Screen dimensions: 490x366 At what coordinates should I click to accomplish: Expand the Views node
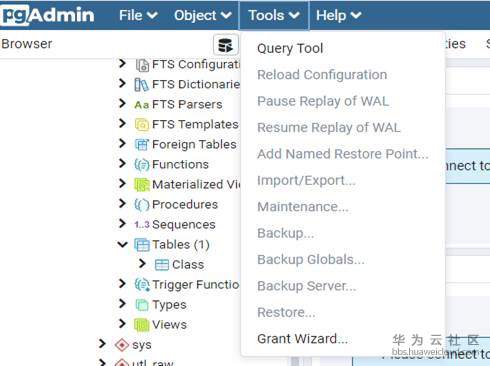click(122, 324)
